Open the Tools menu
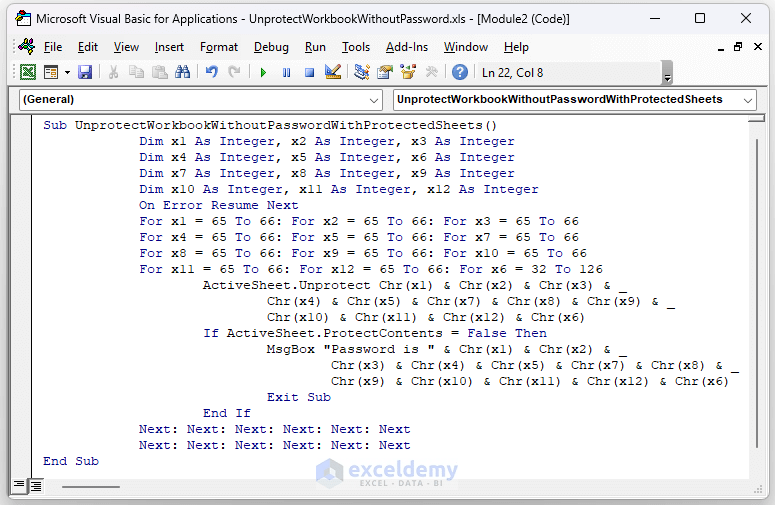 point(356,47)
